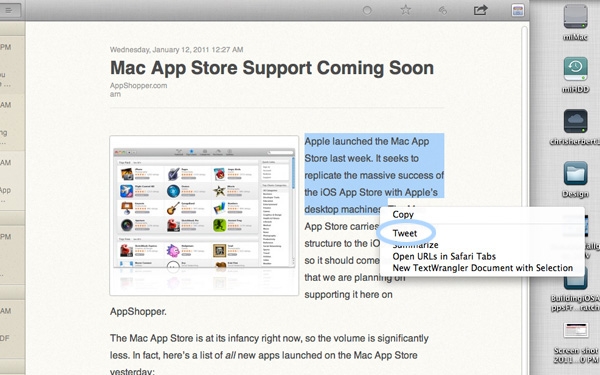Select New TextWrangler Document with Selection
The width and height of the screenshot is (600, 375).
point(483,268)
